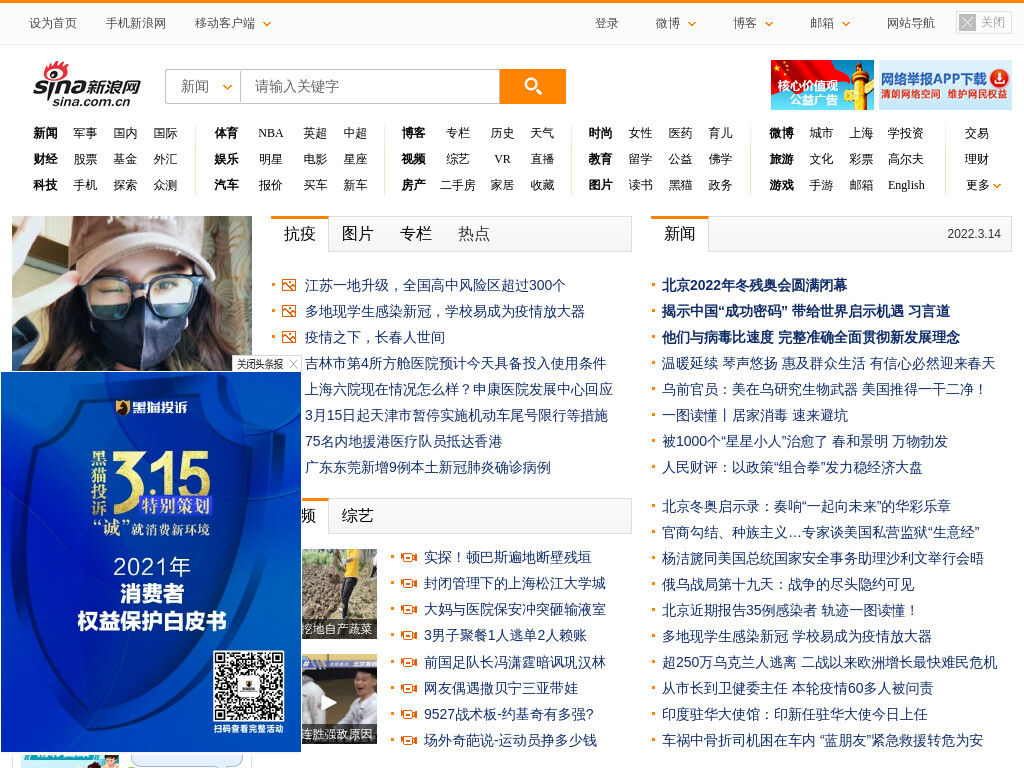This screenshot has width=1024, height=768.
Task: Expand the 博客 dropdown in top bar
Action: coord(752,24)
